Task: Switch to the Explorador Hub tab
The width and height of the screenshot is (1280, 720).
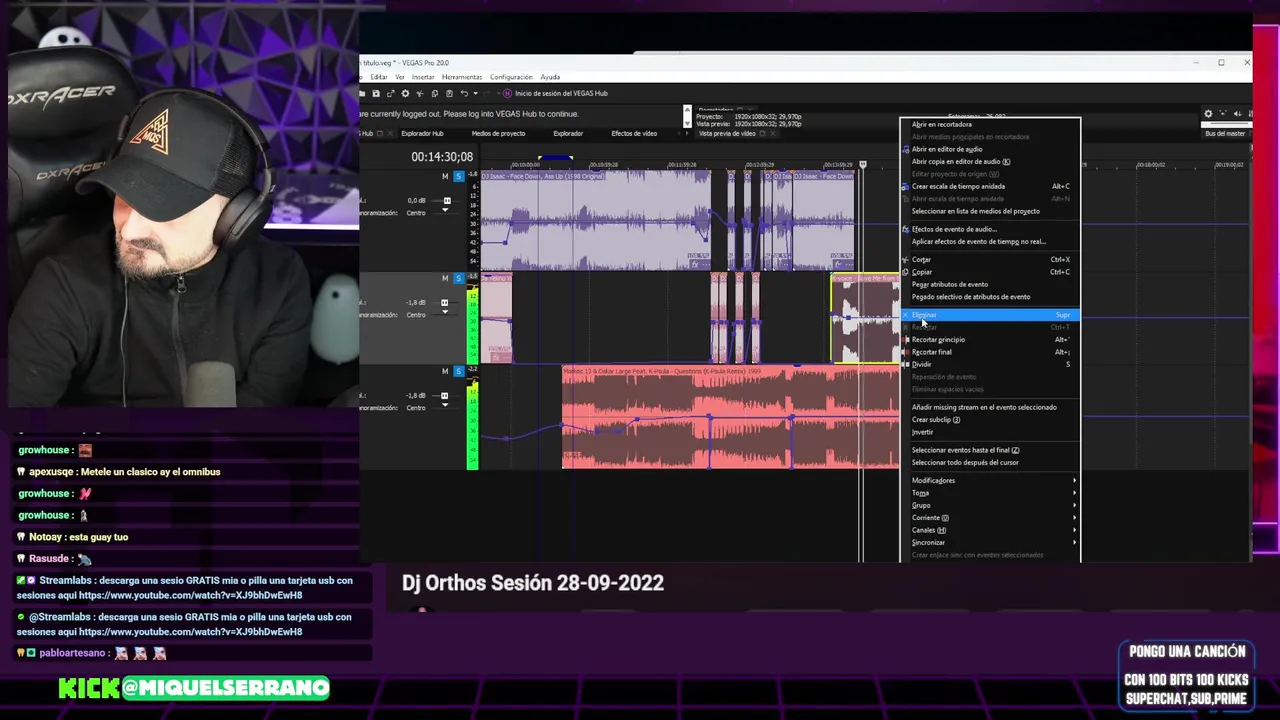Action: [422, 133]
